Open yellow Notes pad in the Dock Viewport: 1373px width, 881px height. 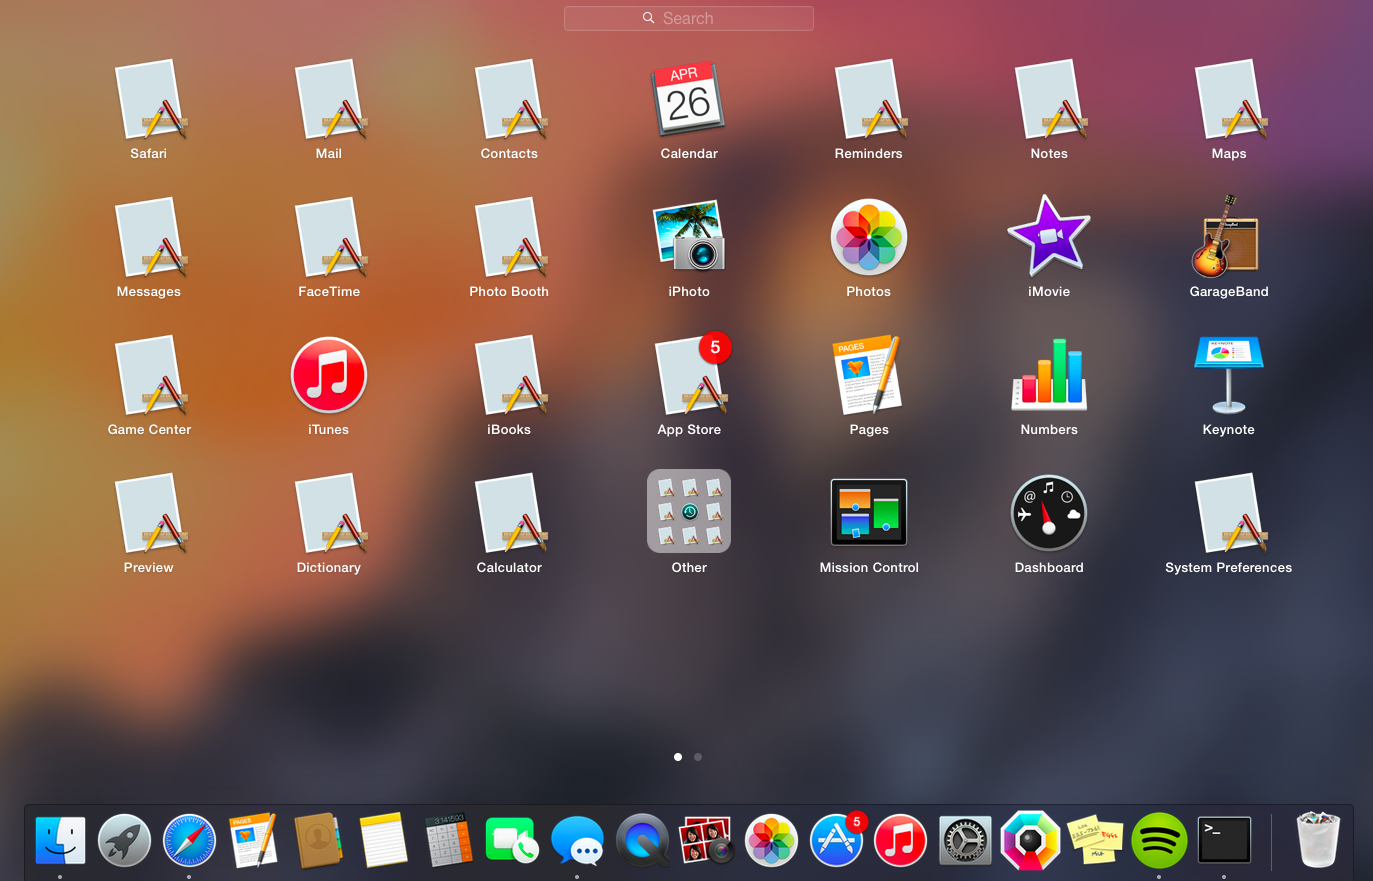pyautogui.click(x=384, y=840)
